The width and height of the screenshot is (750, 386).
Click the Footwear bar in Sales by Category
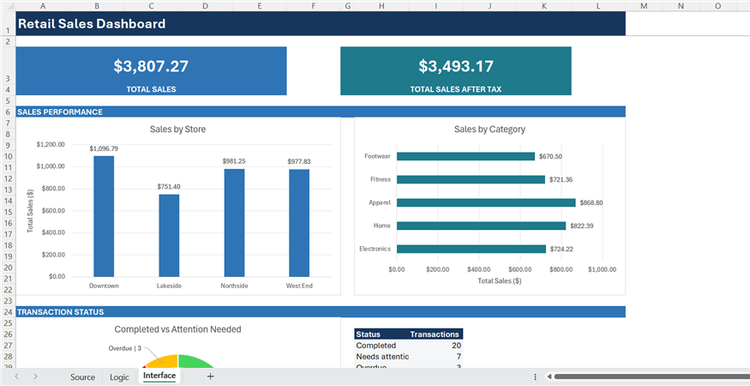[x=466, y=156]
